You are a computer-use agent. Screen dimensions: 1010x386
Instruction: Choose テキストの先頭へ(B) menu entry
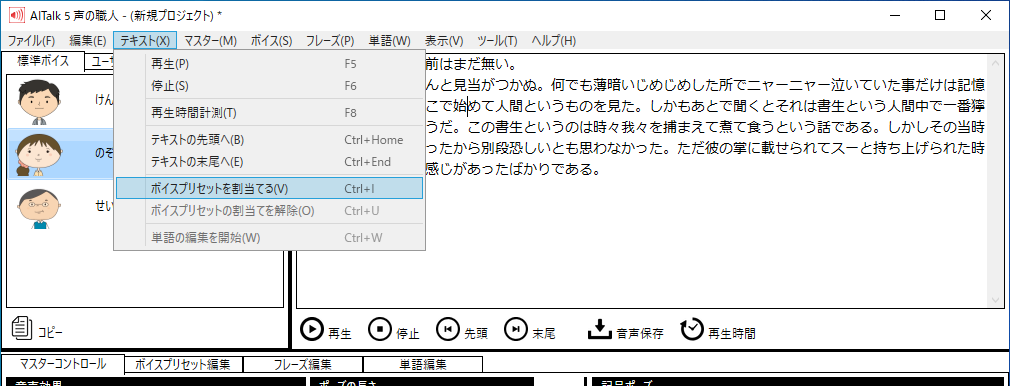[269, 140]
